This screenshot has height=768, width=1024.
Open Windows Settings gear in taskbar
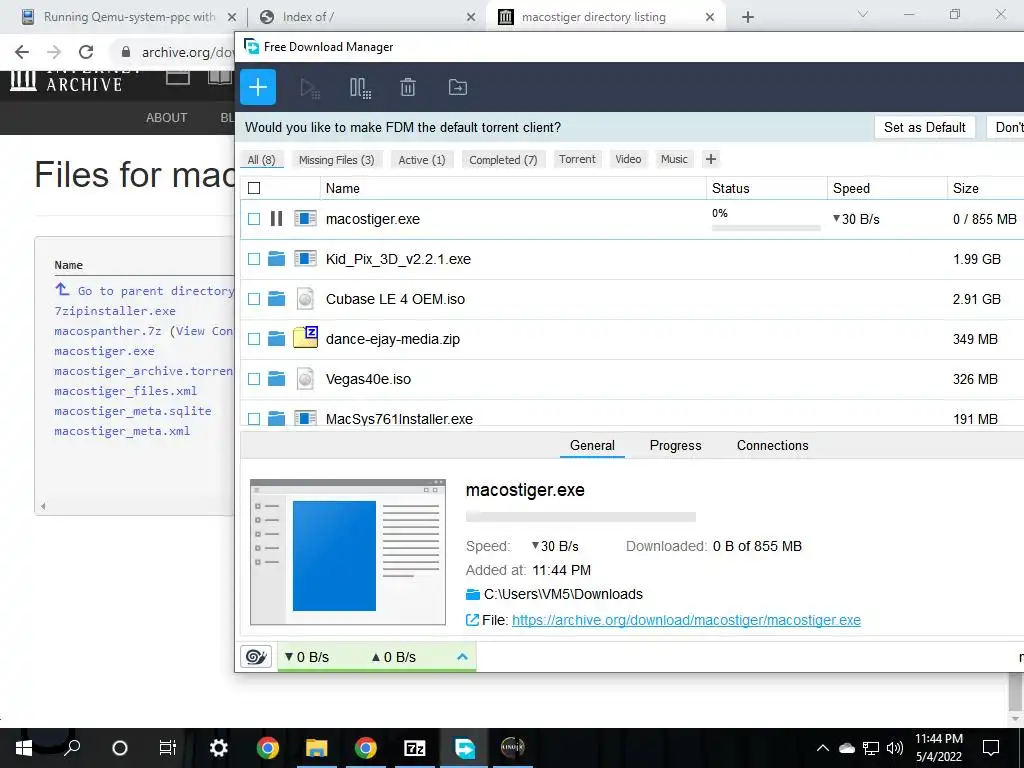coord(218,748)
